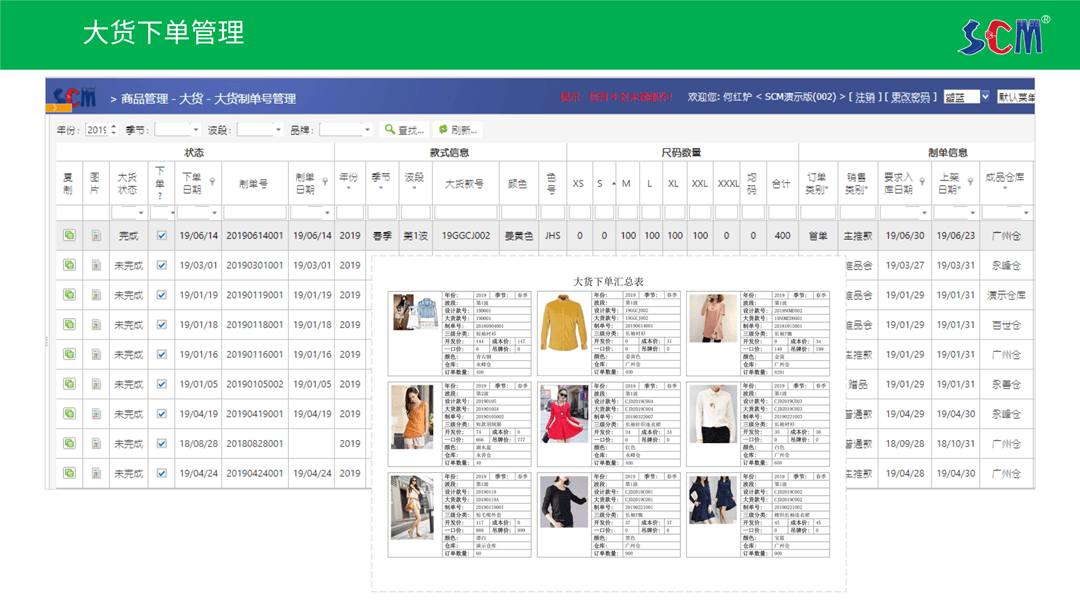
Task: Select the cell 19GGCJ002
Action: [x=466, y=235]
